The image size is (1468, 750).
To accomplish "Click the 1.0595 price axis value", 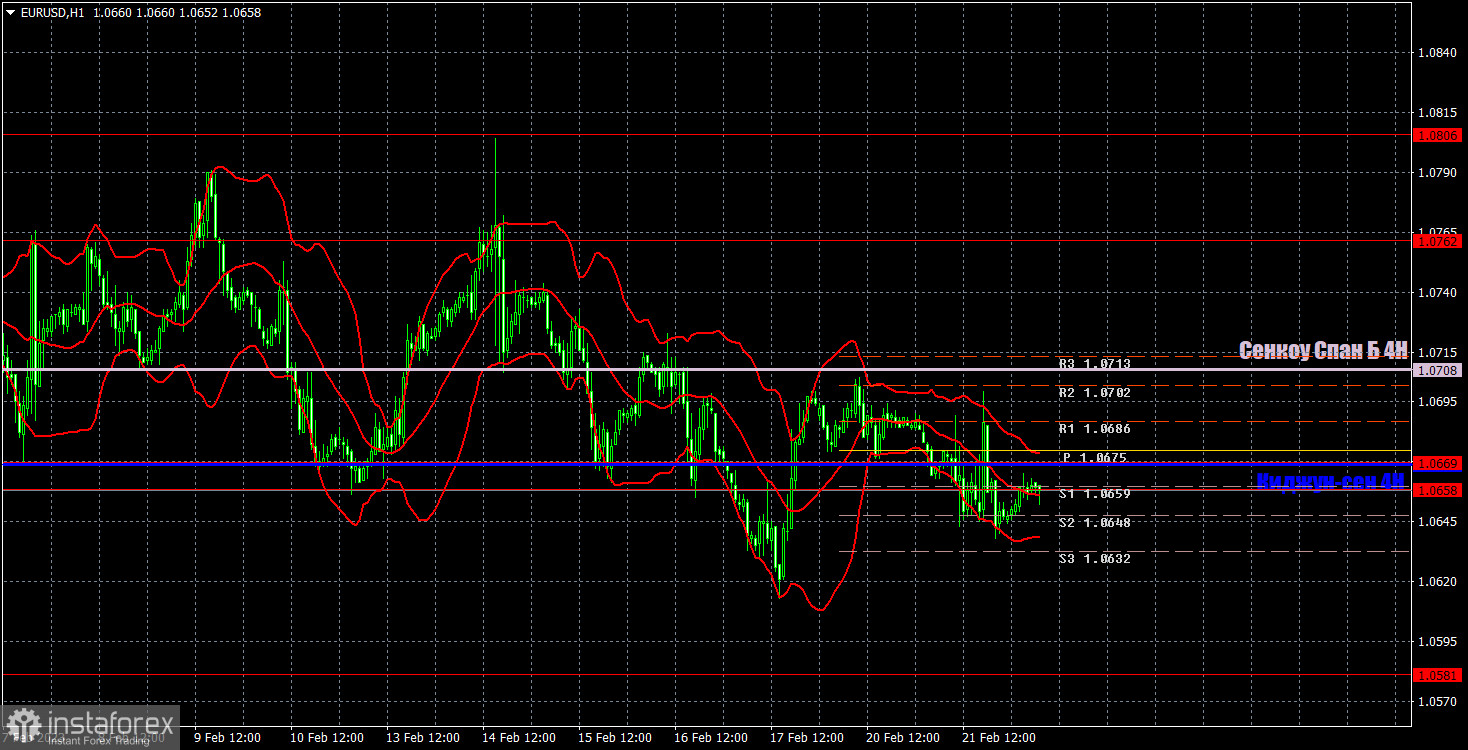I will pyautogui.click(x=1437, y=642).
